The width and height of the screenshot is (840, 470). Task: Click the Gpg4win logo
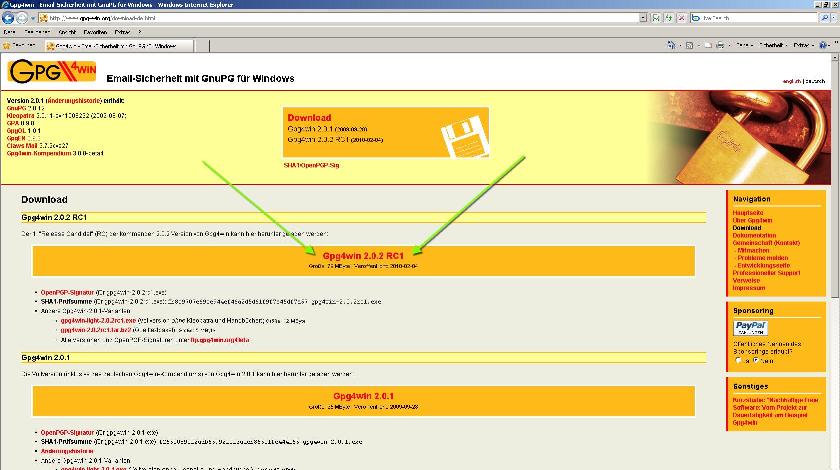pyautogui.click(x=52, y=71)
